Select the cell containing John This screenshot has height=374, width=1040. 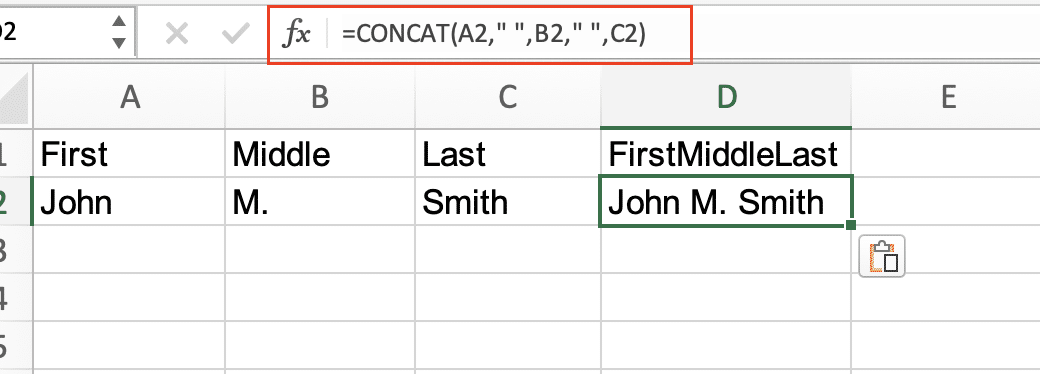coord(129,202)
